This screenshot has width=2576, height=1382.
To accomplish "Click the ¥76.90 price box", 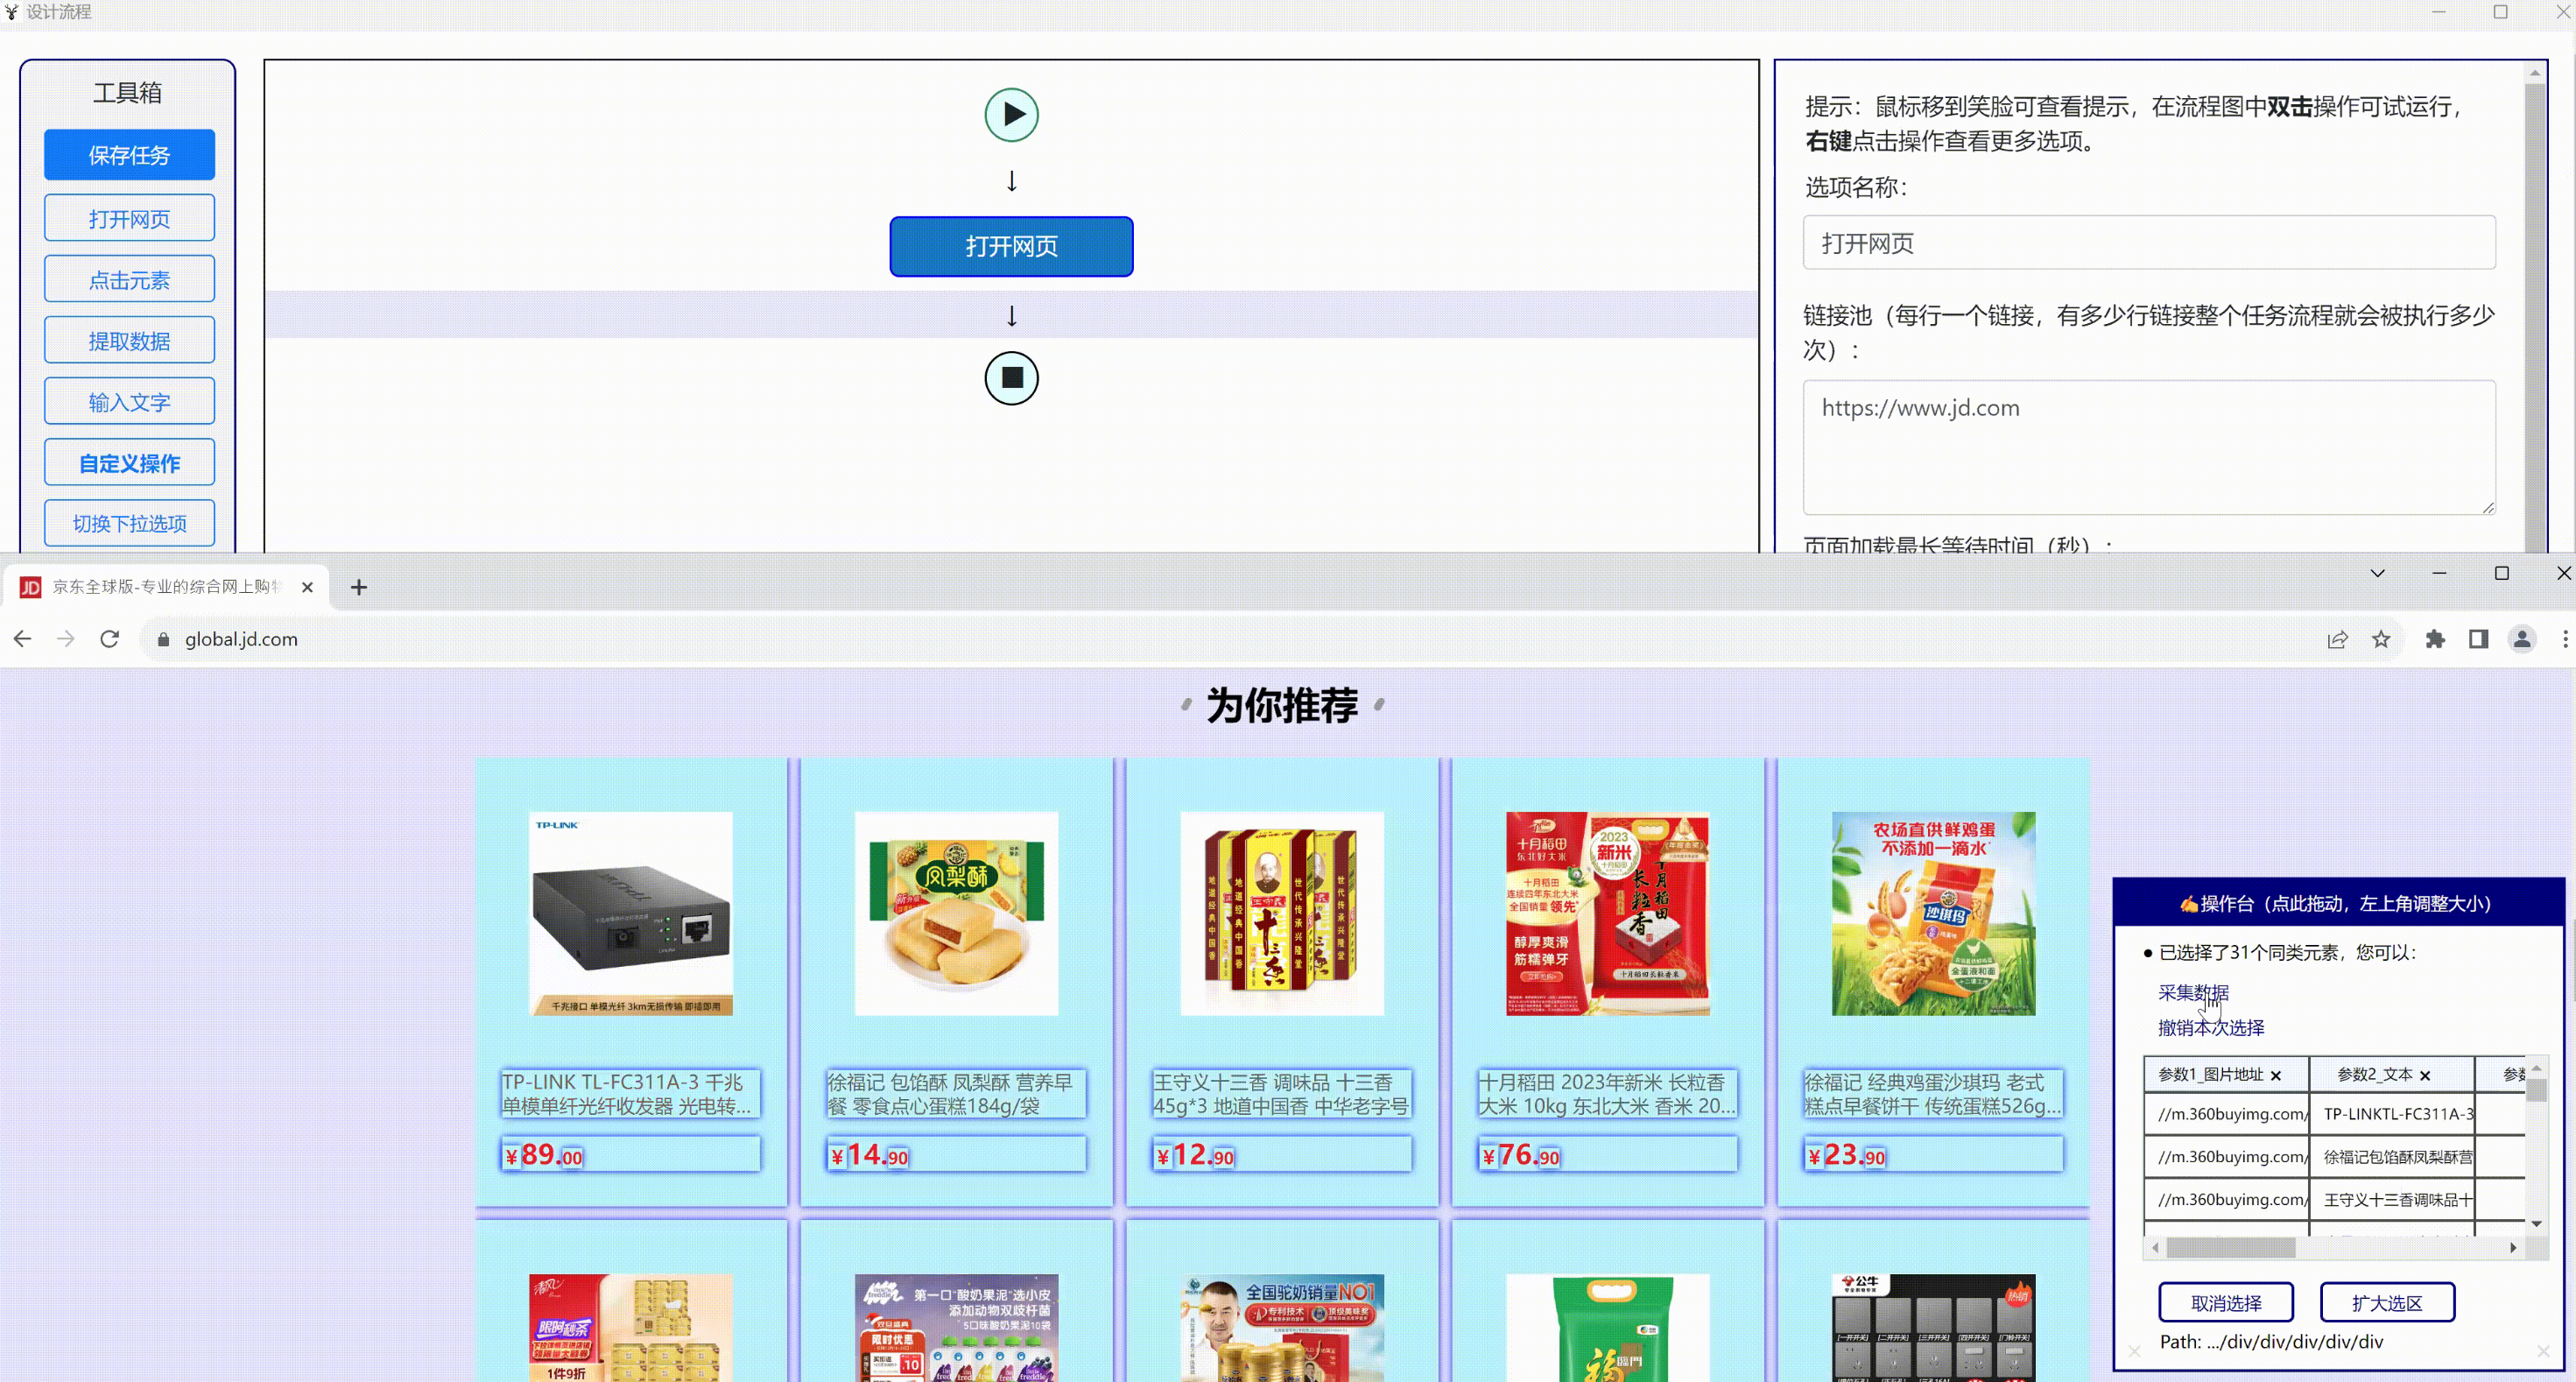I will (x=1608, y=1154).
